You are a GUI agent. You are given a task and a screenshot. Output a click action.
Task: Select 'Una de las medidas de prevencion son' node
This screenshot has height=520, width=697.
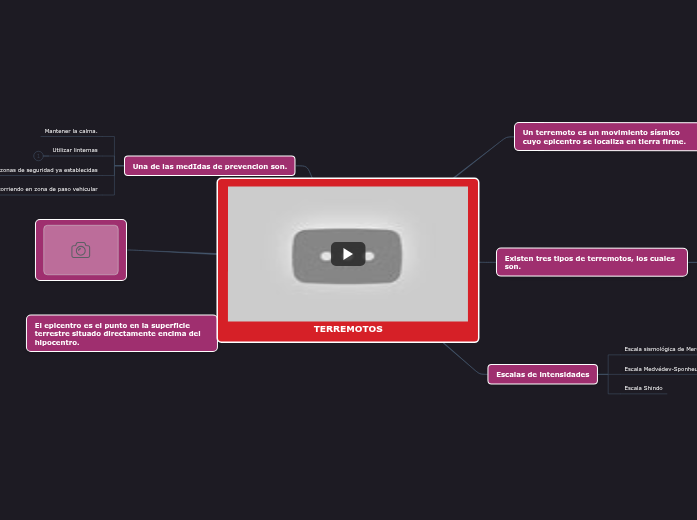209,166
